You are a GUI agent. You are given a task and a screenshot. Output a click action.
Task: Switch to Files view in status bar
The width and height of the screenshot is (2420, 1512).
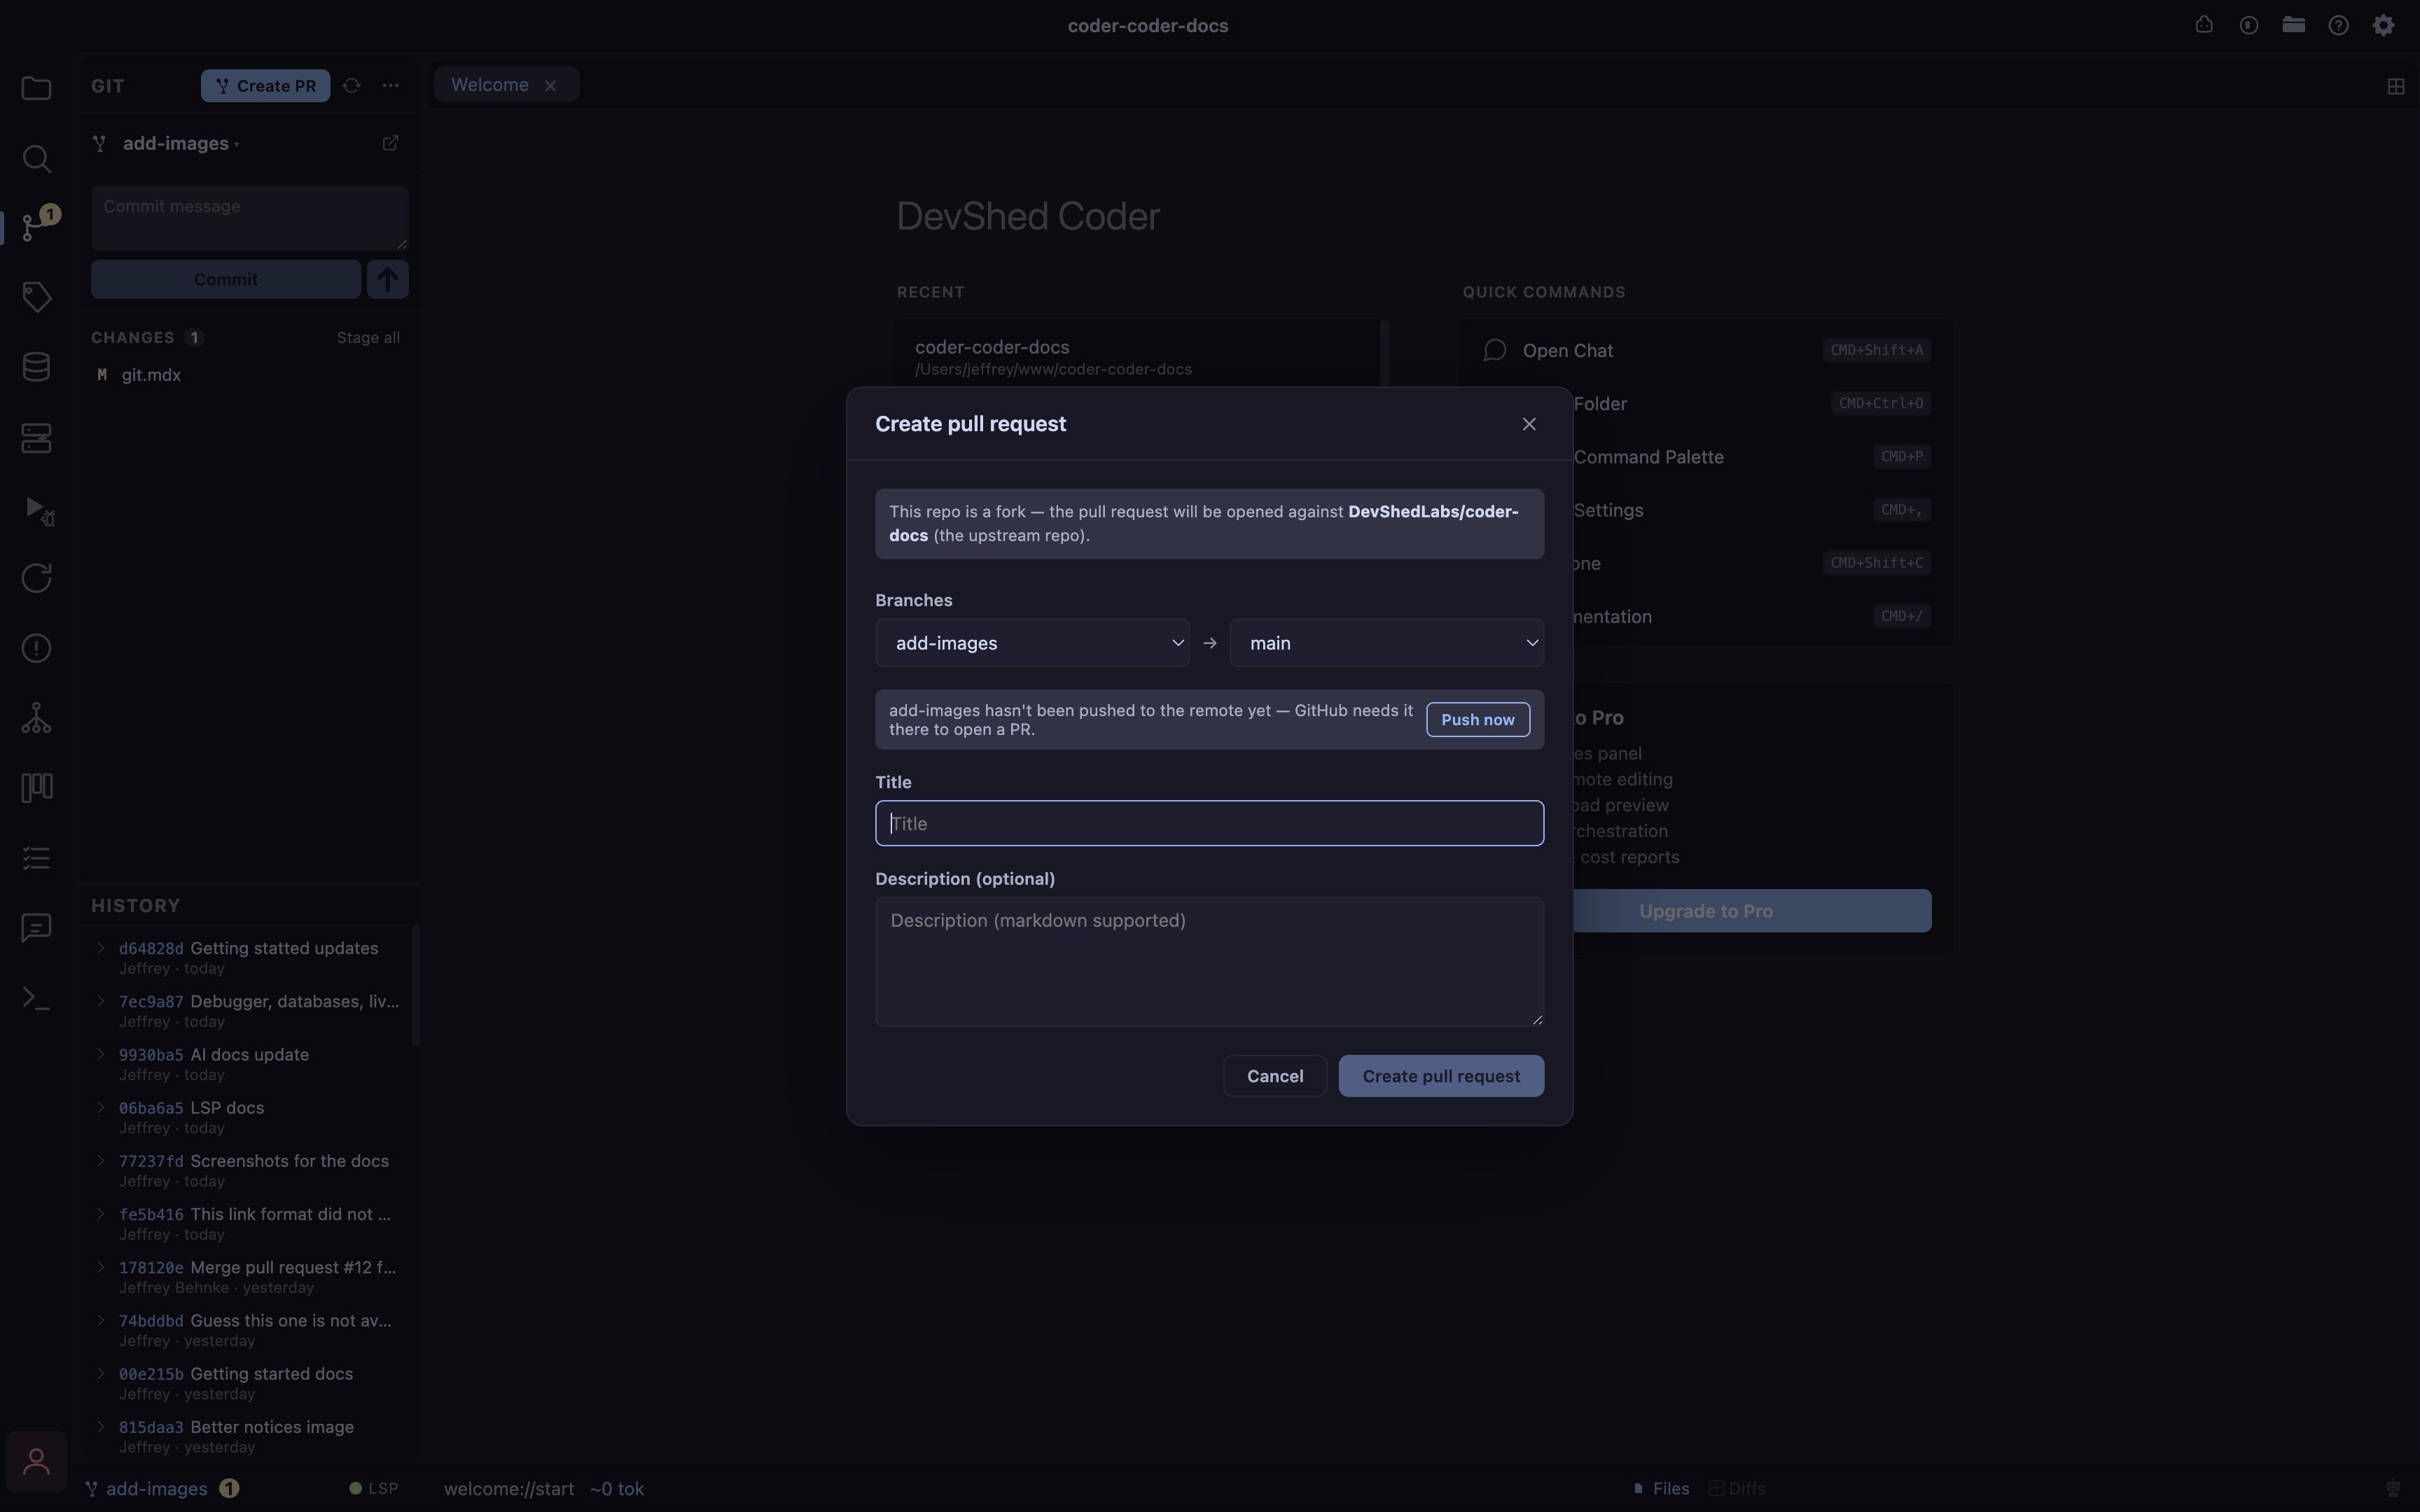tap(1660, 1488)
